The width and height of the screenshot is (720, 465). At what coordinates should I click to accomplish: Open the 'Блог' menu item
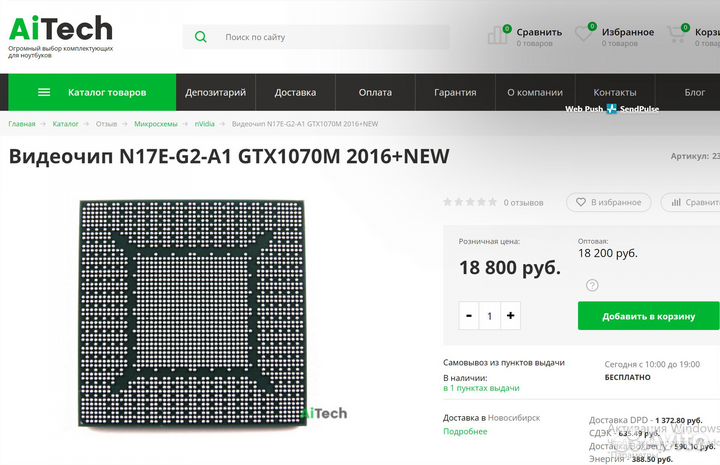pos(694,92)
